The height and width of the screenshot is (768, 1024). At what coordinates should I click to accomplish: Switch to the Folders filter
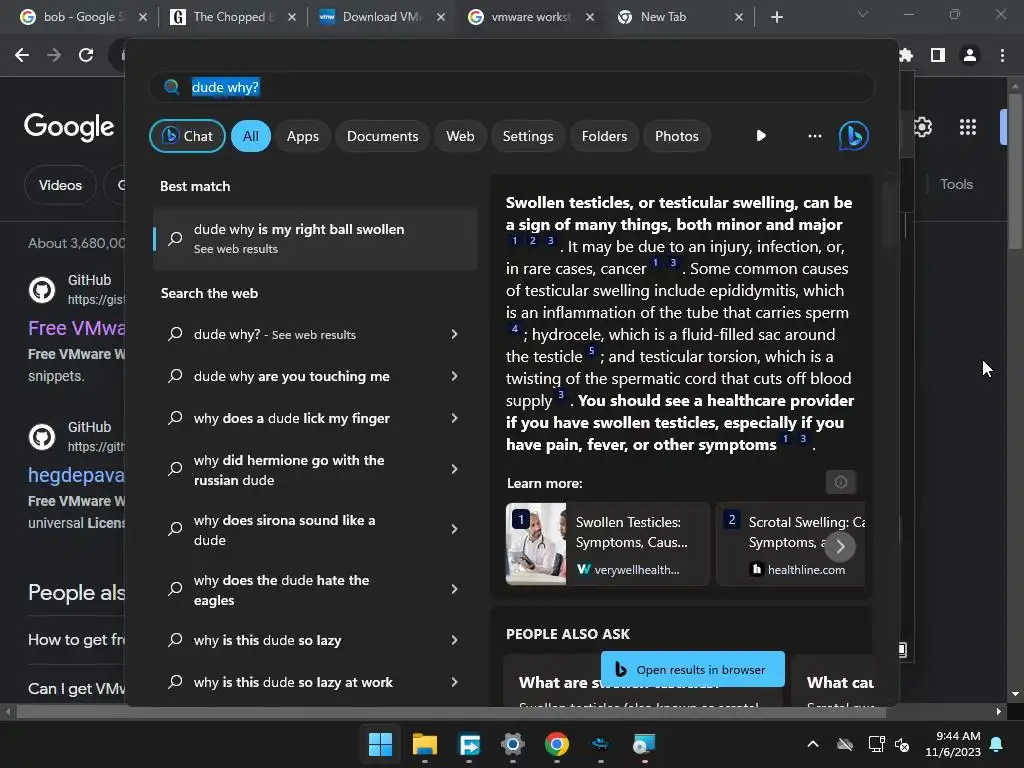604,136
